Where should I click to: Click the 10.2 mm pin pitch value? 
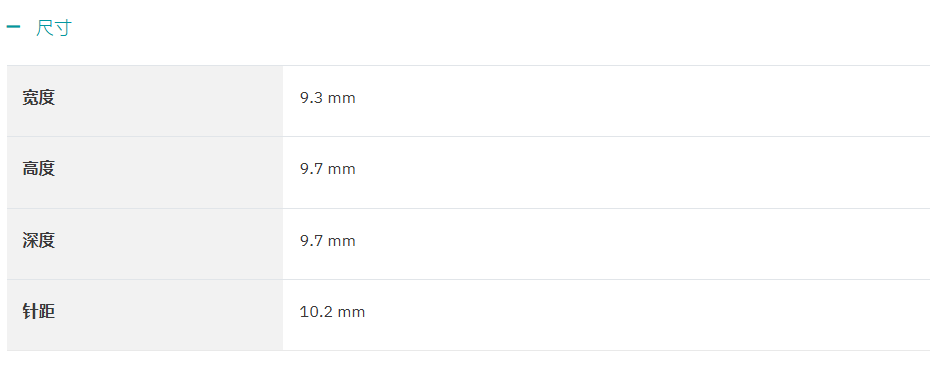[x=333, y=312]
